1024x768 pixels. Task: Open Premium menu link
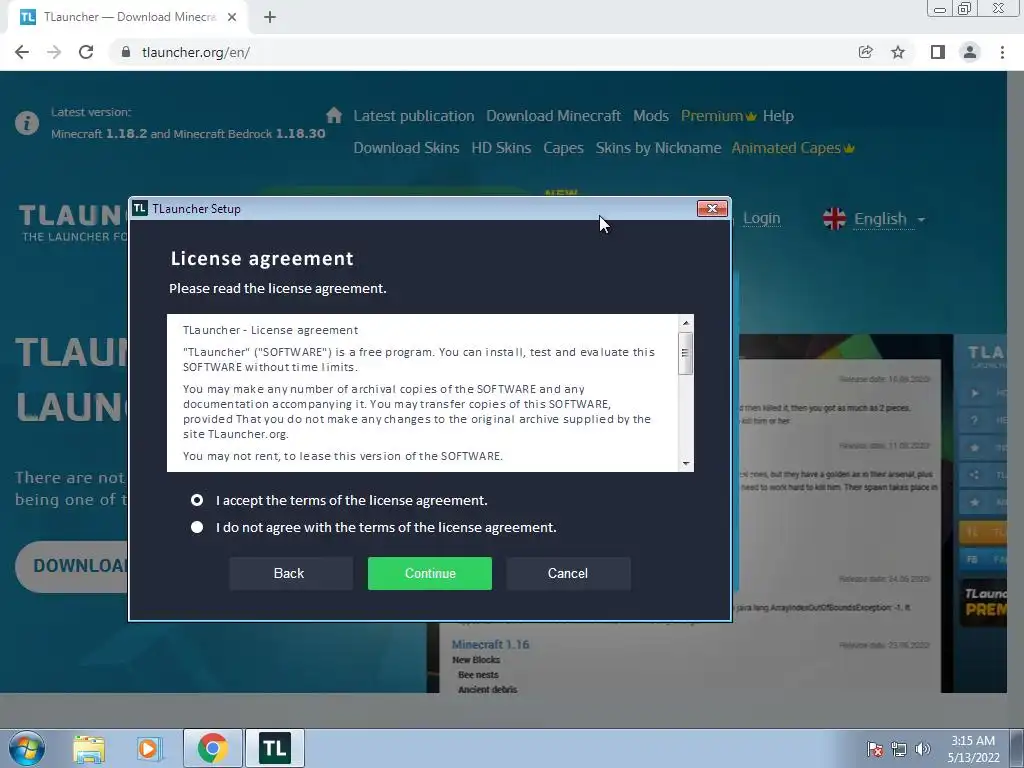coord(718,116)
